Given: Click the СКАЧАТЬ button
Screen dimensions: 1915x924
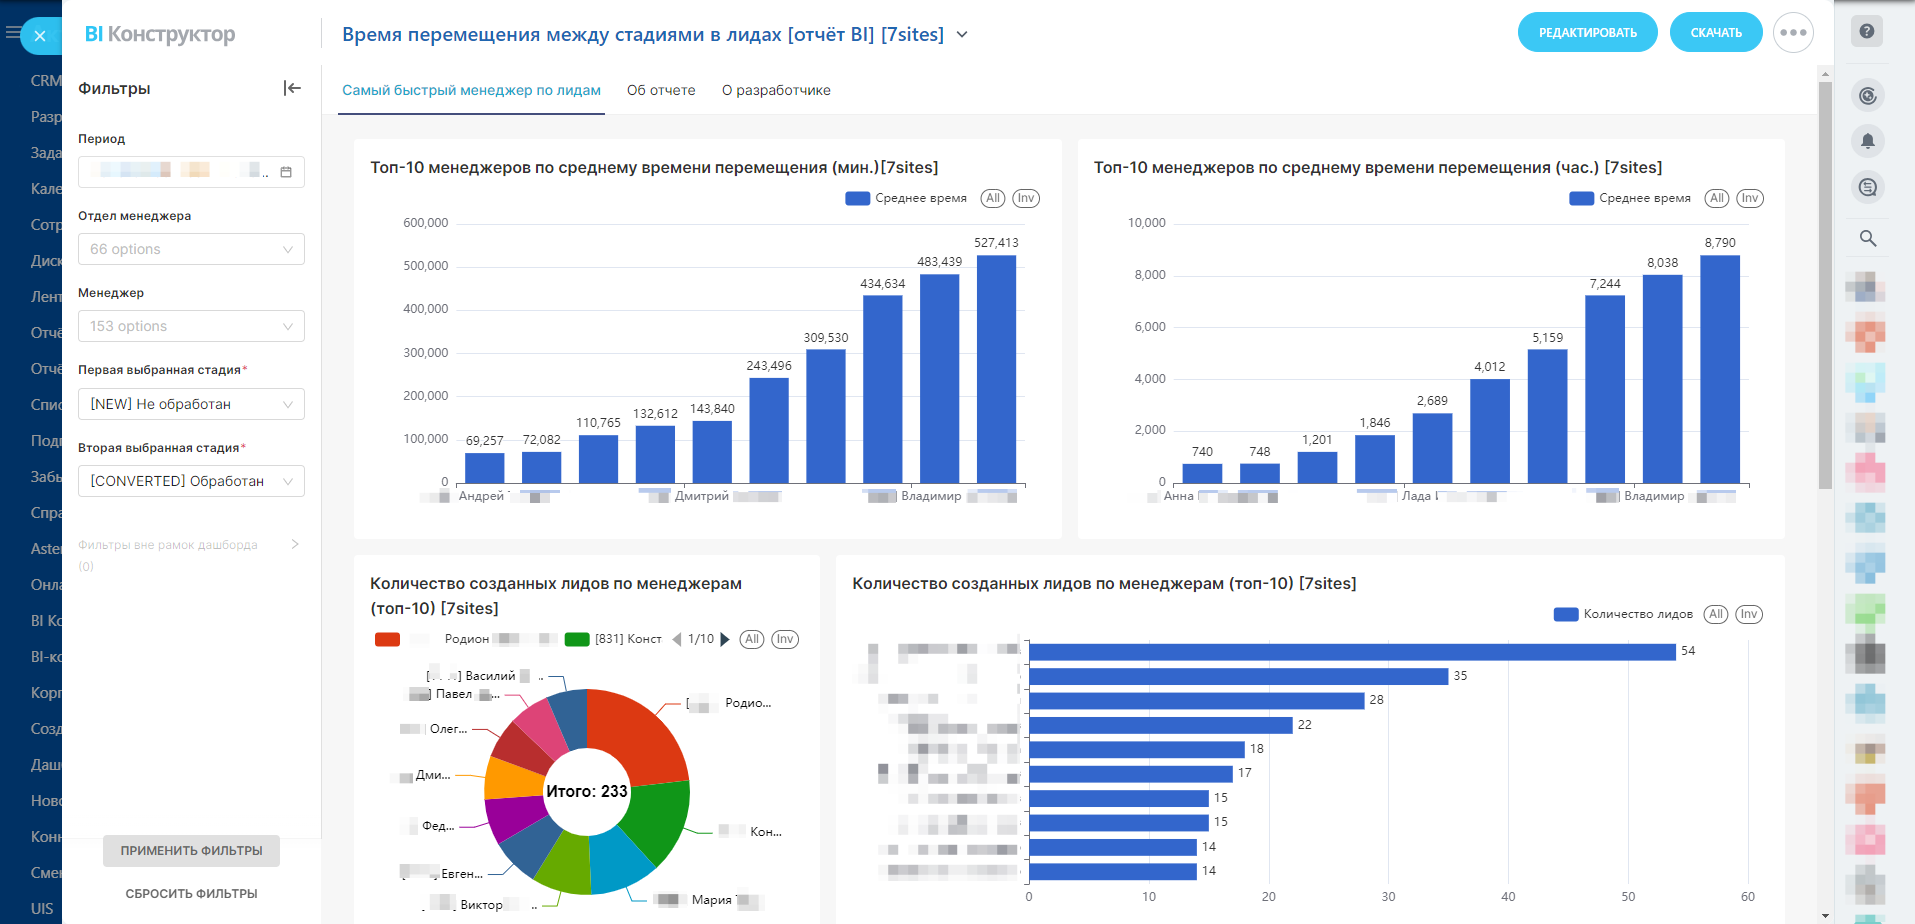Looking at the screenshot, I should tap(1715, 33).
